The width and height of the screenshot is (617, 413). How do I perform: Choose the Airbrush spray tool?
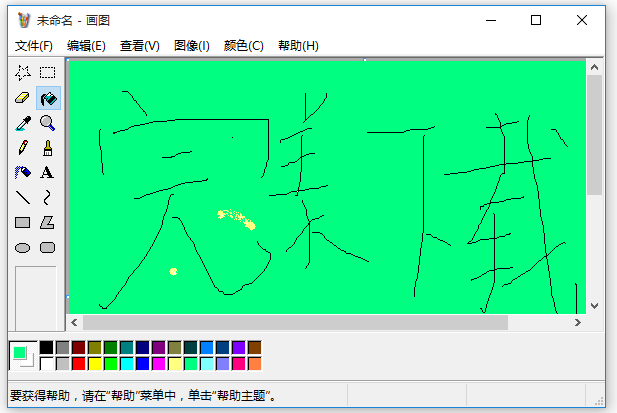(x=23, y=173)
